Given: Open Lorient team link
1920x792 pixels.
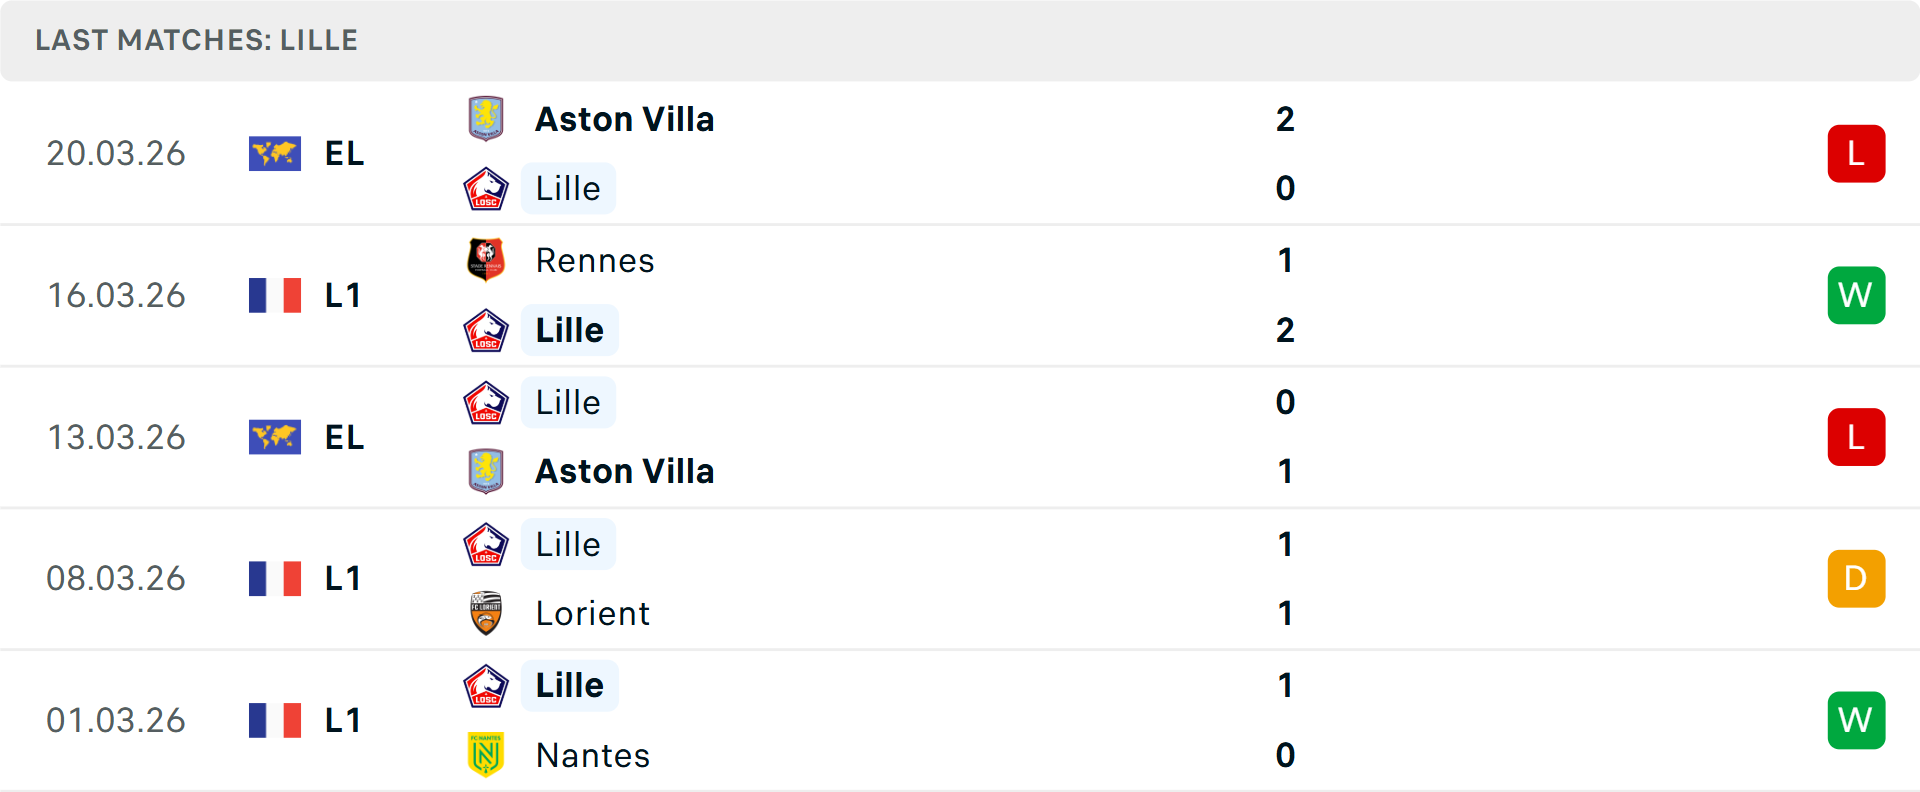Looking at the screenshot, I should pyautogui.click(x=593, y=614).
